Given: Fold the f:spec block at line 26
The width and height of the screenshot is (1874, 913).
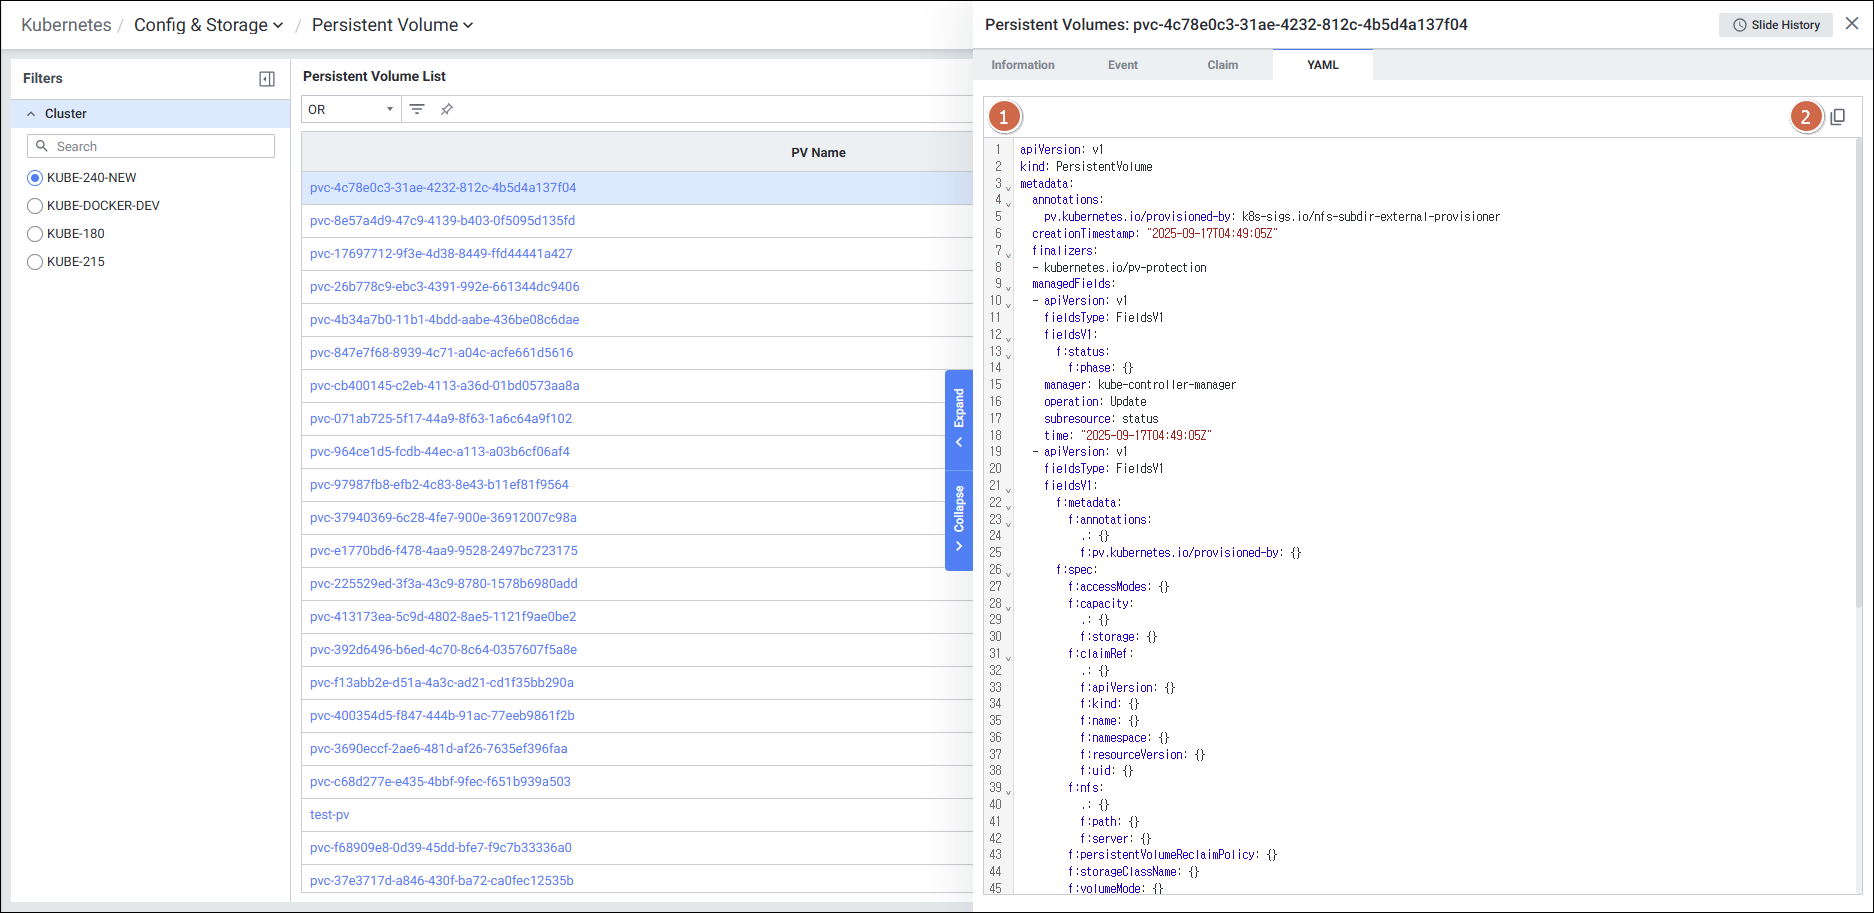Looking at the screenshot, I should pyautogui.click(x=1008, y=573).
